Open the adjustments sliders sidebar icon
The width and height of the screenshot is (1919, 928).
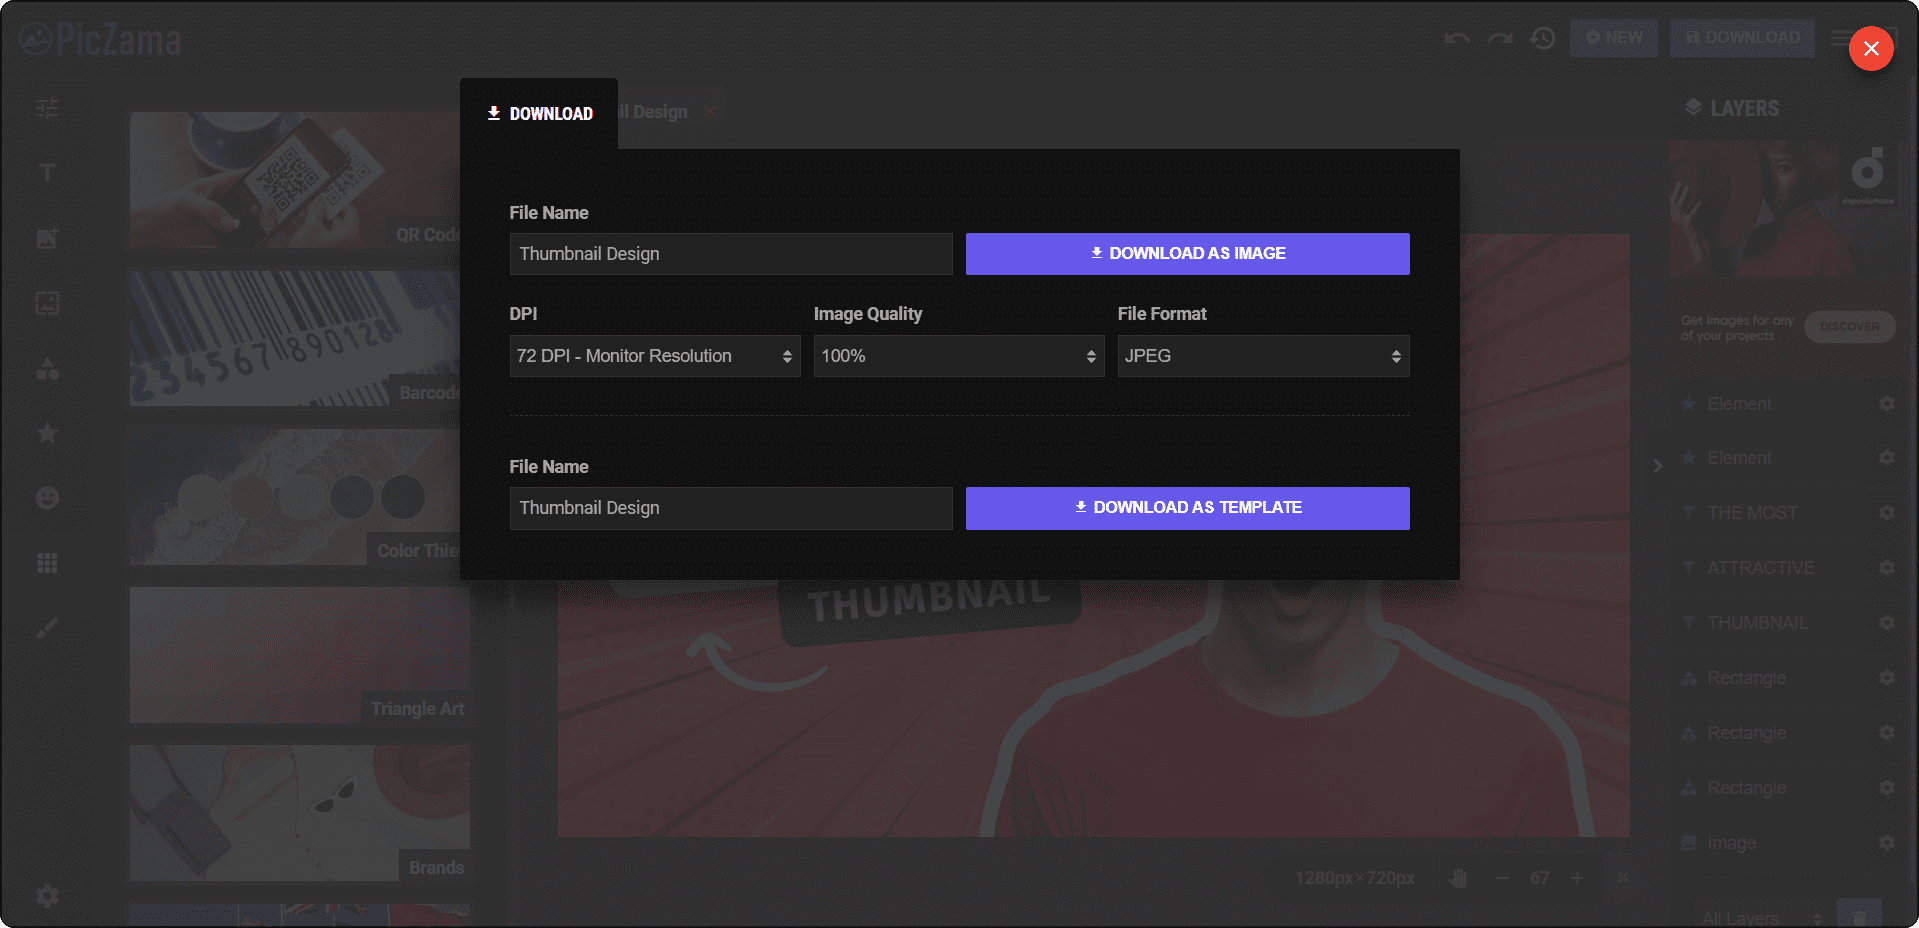tap(47, 108)
